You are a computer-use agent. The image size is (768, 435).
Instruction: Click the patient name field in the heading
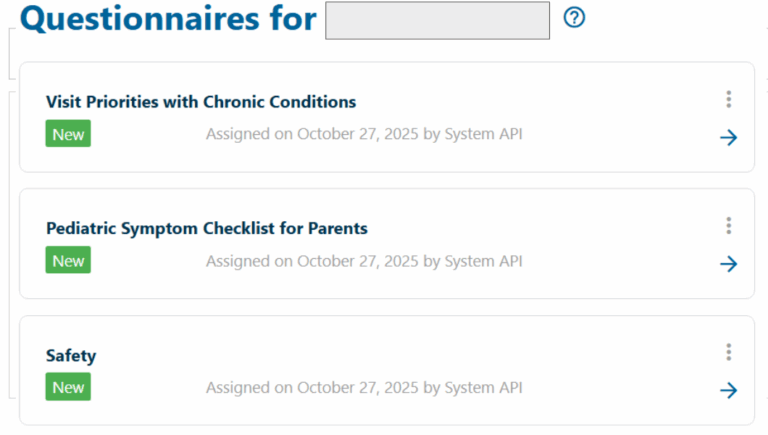(x=437, y=20)
